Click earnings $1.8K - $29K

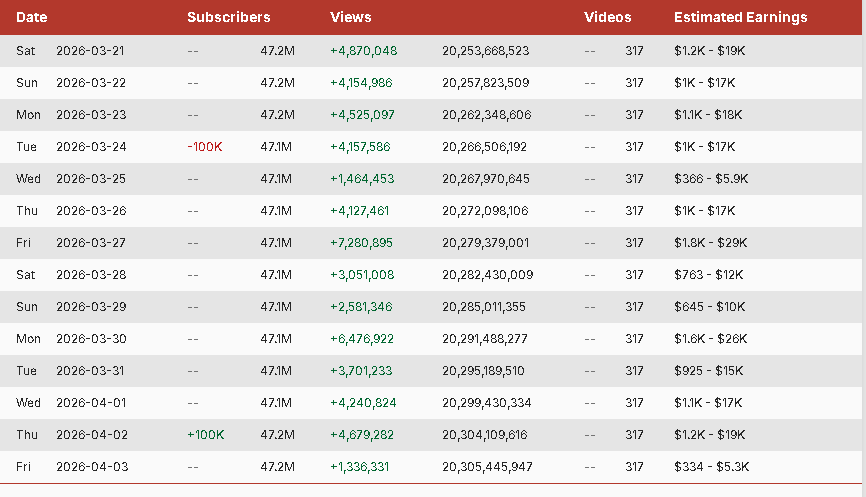tap(711, 243)
